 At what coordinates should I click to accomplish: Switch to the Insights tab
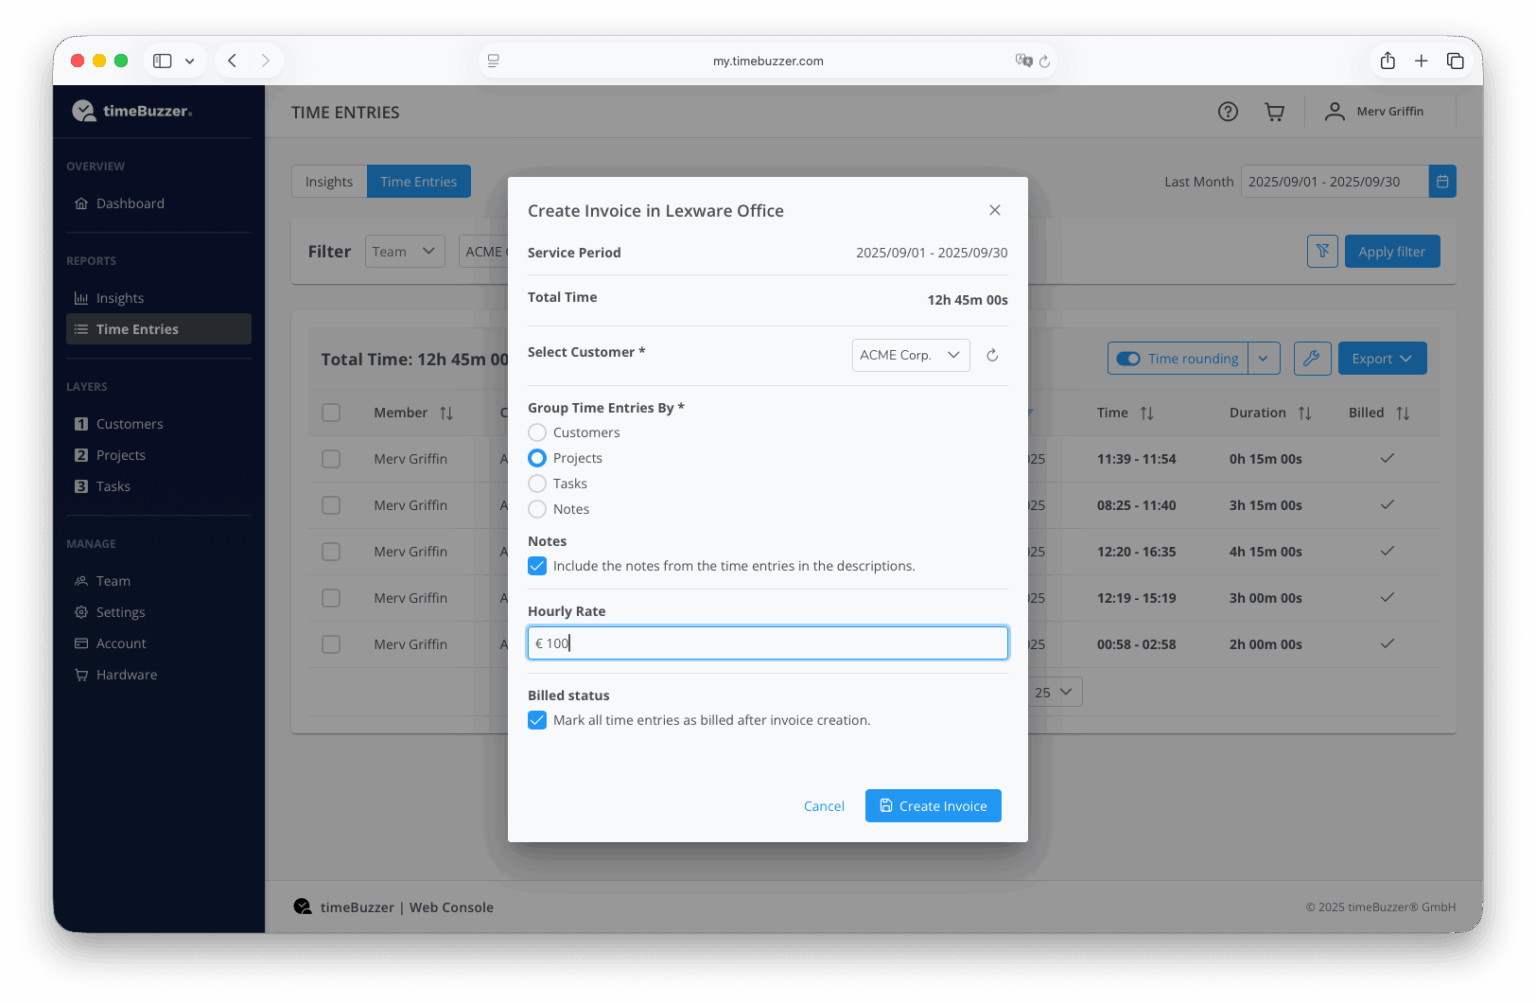click(329, 182)
